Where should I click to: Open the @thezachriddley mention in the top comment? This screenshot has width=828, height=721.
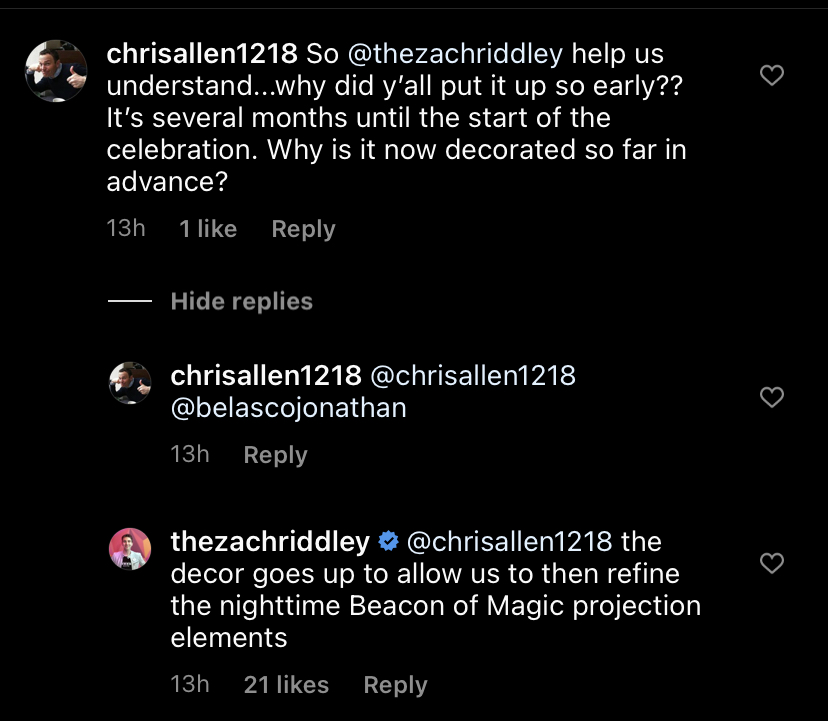(455, 54)
